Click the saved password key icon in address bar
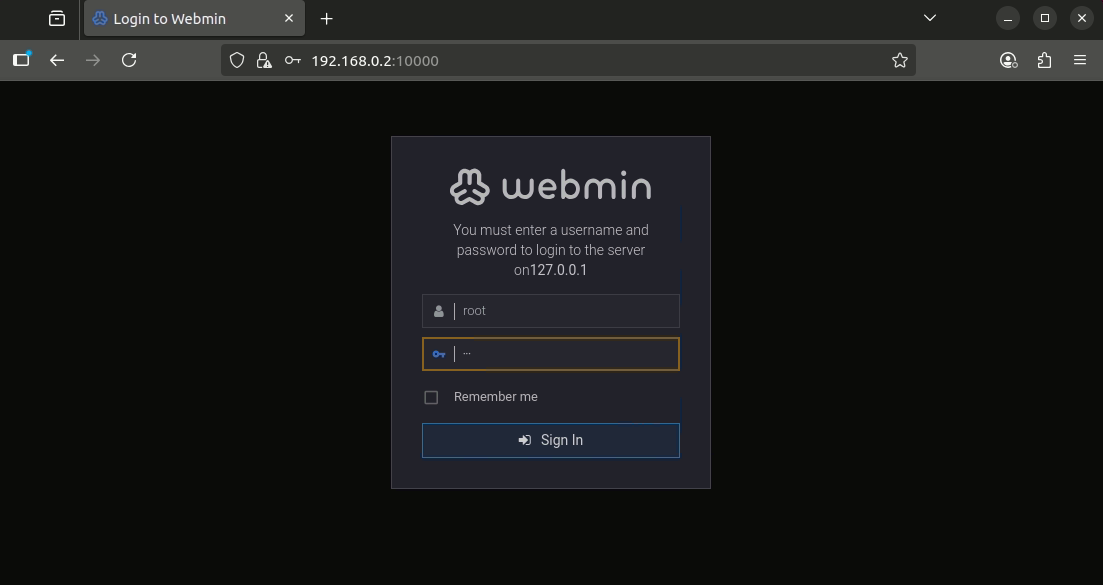The width and height of the screenshot is (1103, 585). [x=292, y=60]
